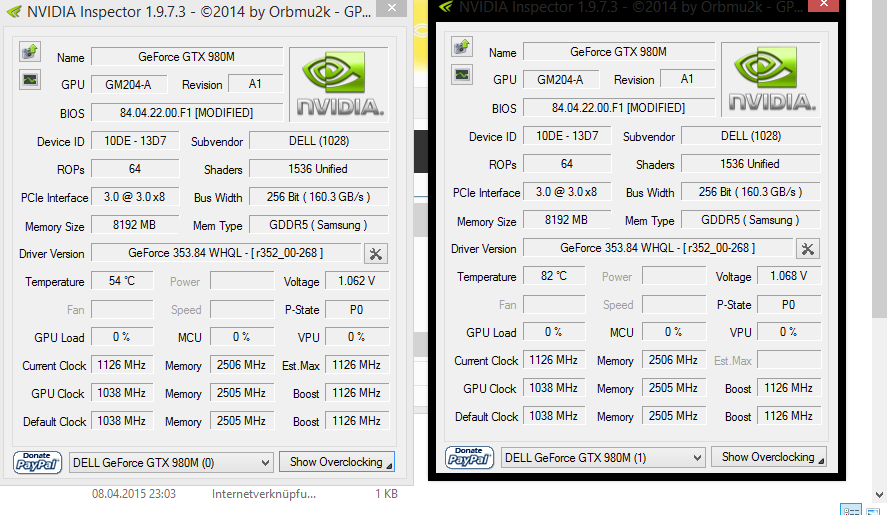The image size is (887, 515).
Task: Click Shaders 1536 Unified in the left window
Action: pyautogui.click(x=318, y=169)
